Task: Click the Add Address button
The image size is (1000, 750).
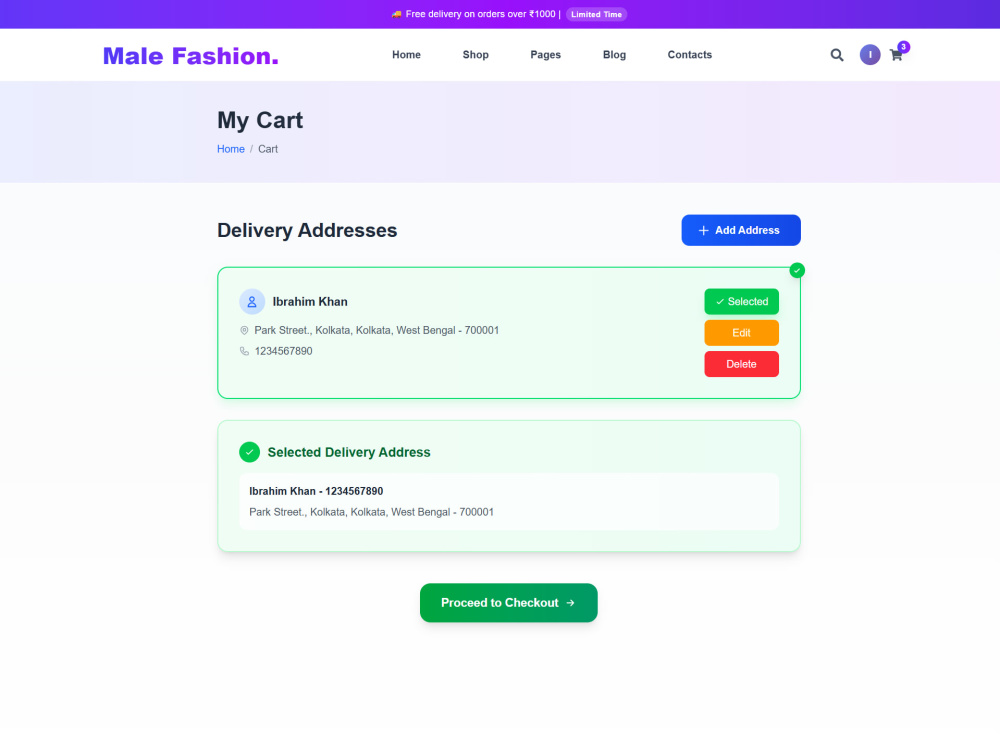Action: [741, 230]
